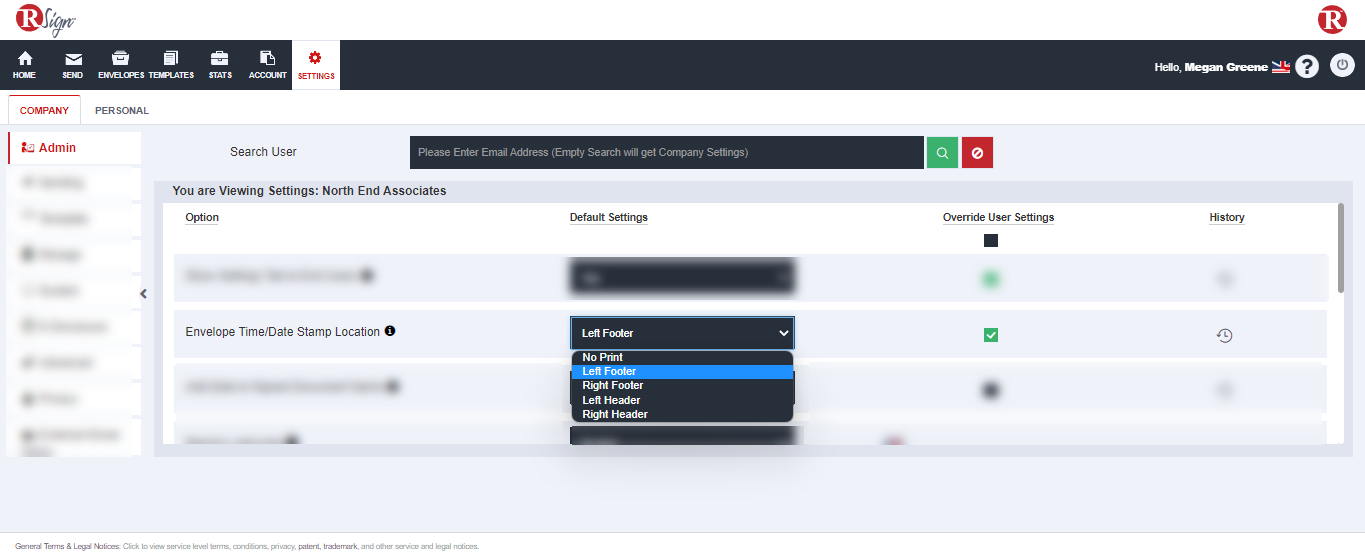This screenshot has width=1365, height=555.
Task: Choose Right Header option
Action: (x=682, y=414)
